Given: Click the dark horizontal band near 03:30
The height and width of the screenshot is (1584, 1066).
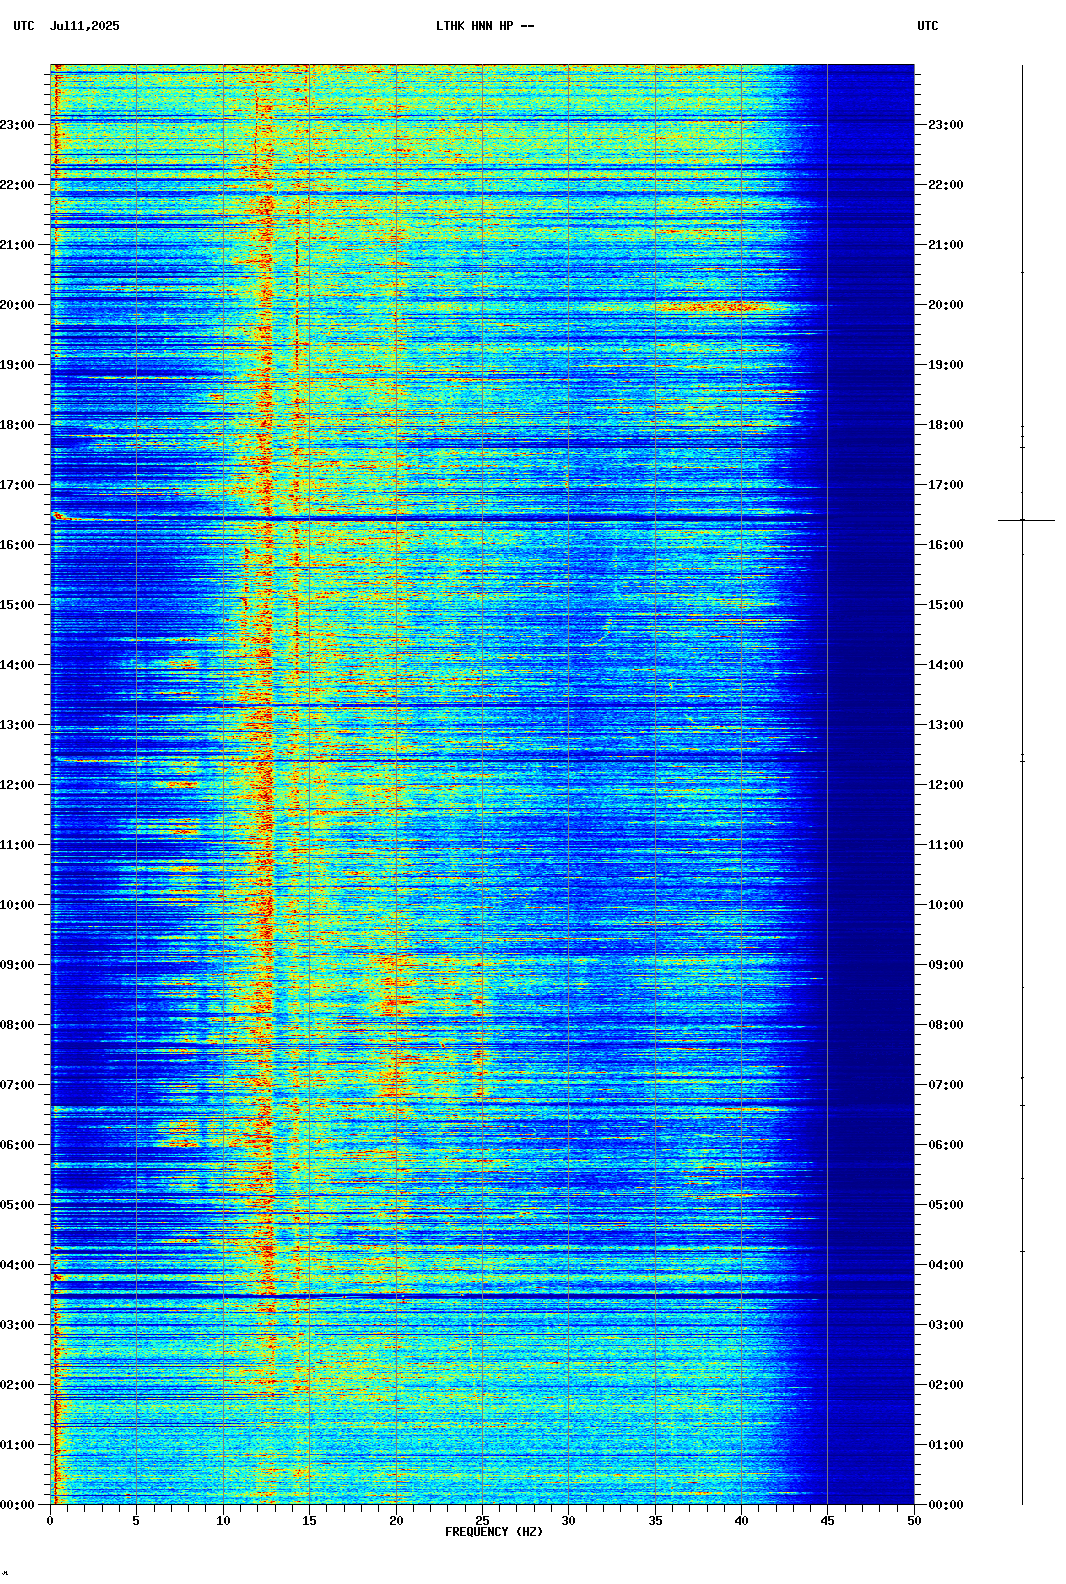Looking at the screenshot, I should click(482, 1295).
